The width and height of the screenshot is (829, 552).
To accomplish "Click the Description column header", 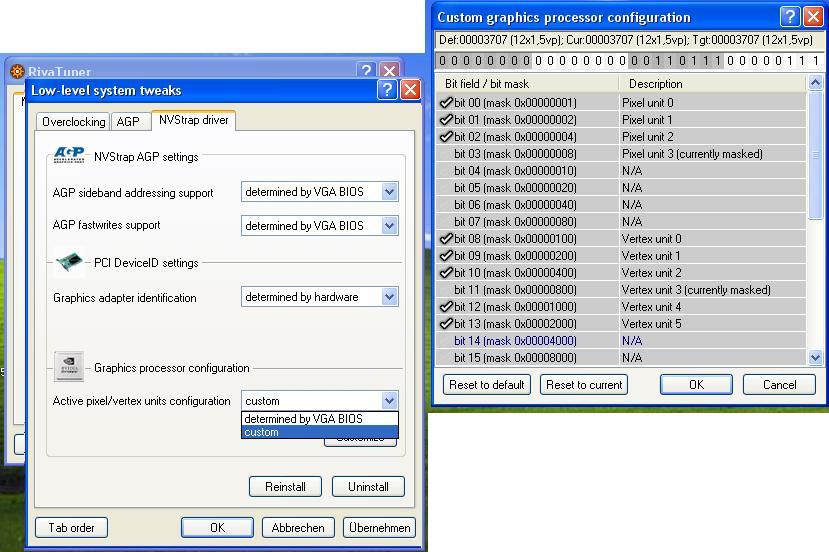I will (712, 84).
